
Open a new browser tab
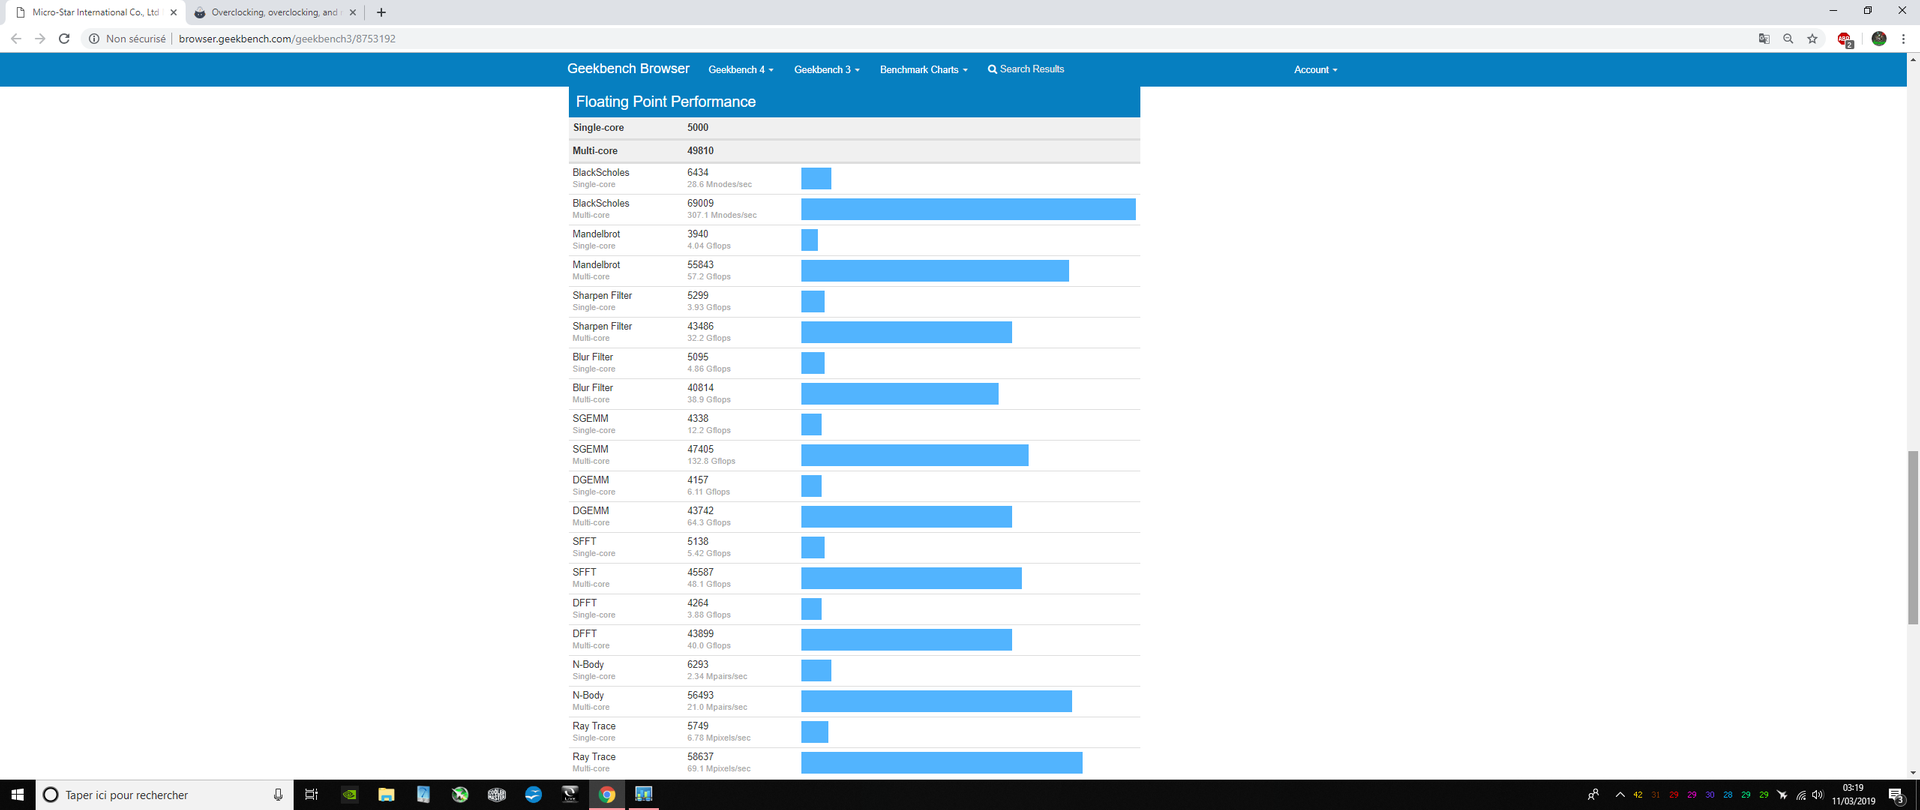381,13
